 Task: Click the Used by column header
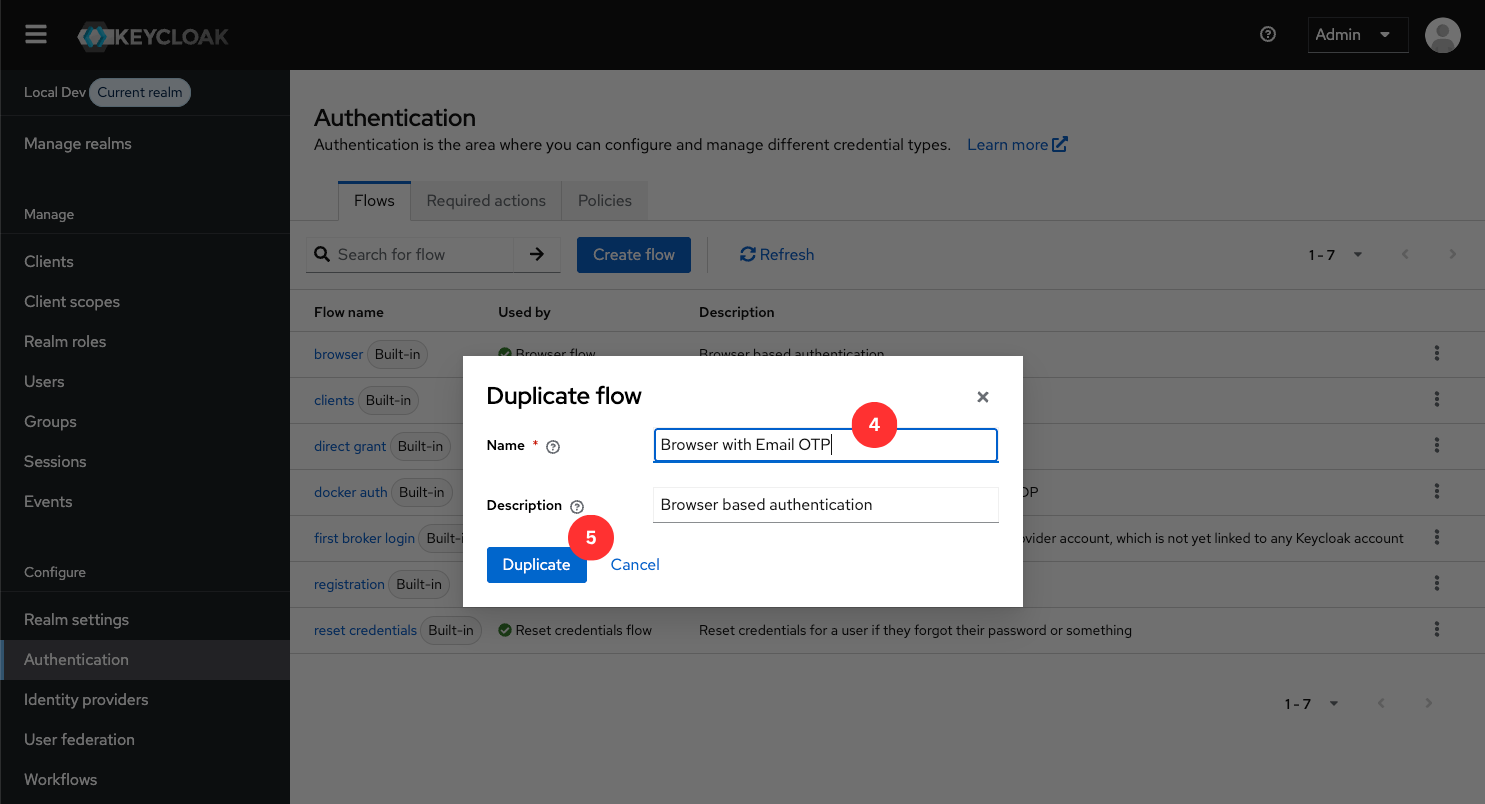[x=525, y=312]
